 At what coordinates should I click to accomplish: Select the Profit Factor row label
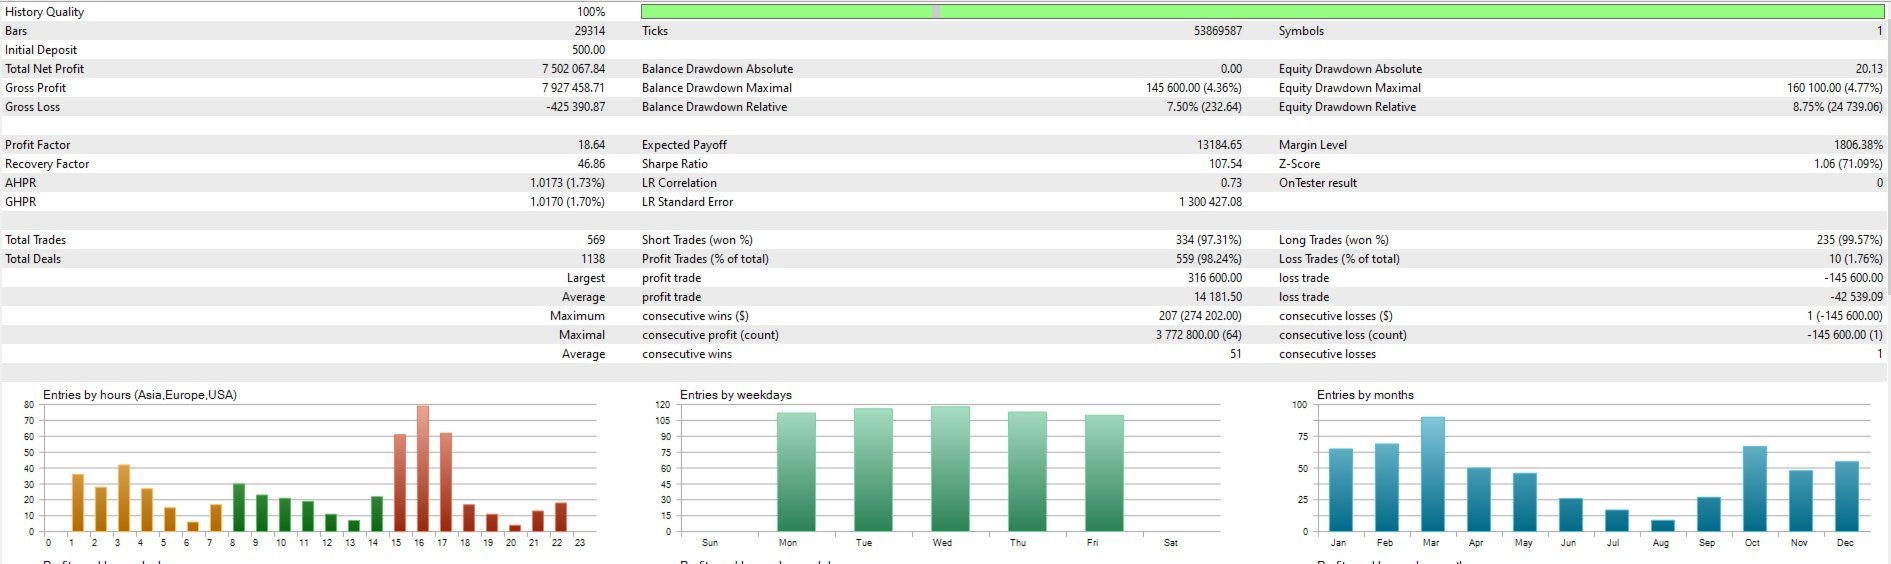[38, 145]
